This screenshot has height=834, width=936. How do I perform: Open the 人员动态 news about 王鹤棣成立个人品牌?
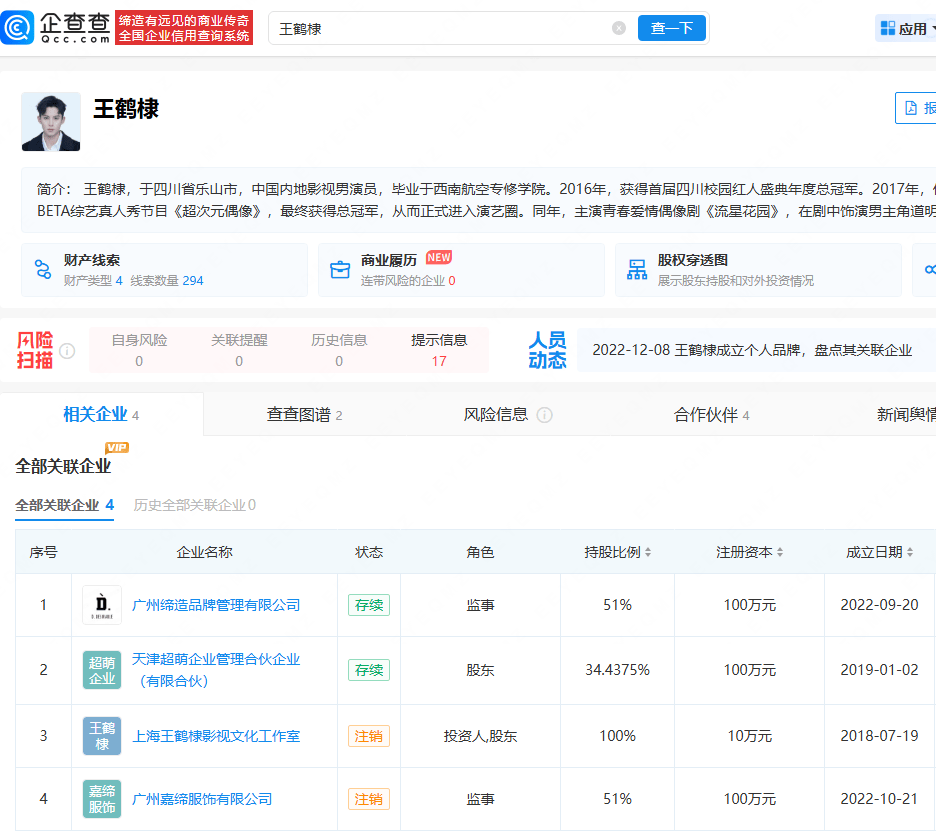tap(752, 350)
